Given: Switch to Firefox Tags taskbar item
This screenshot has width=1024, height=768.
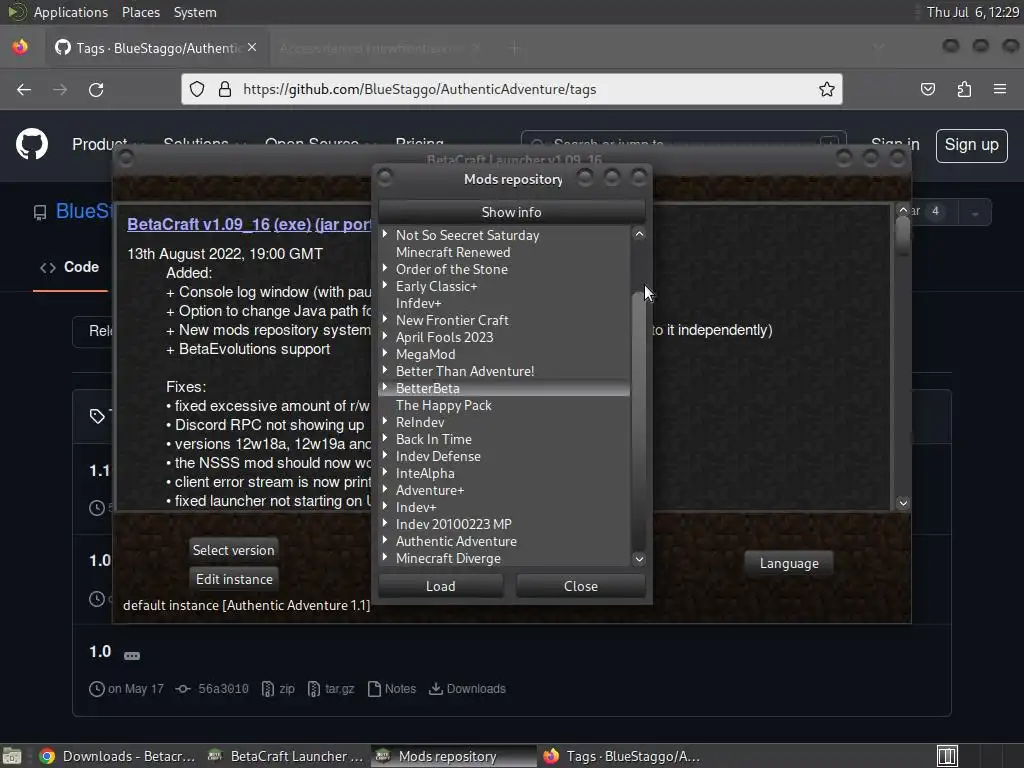Looking at the screenshot, I should (622, 756).
